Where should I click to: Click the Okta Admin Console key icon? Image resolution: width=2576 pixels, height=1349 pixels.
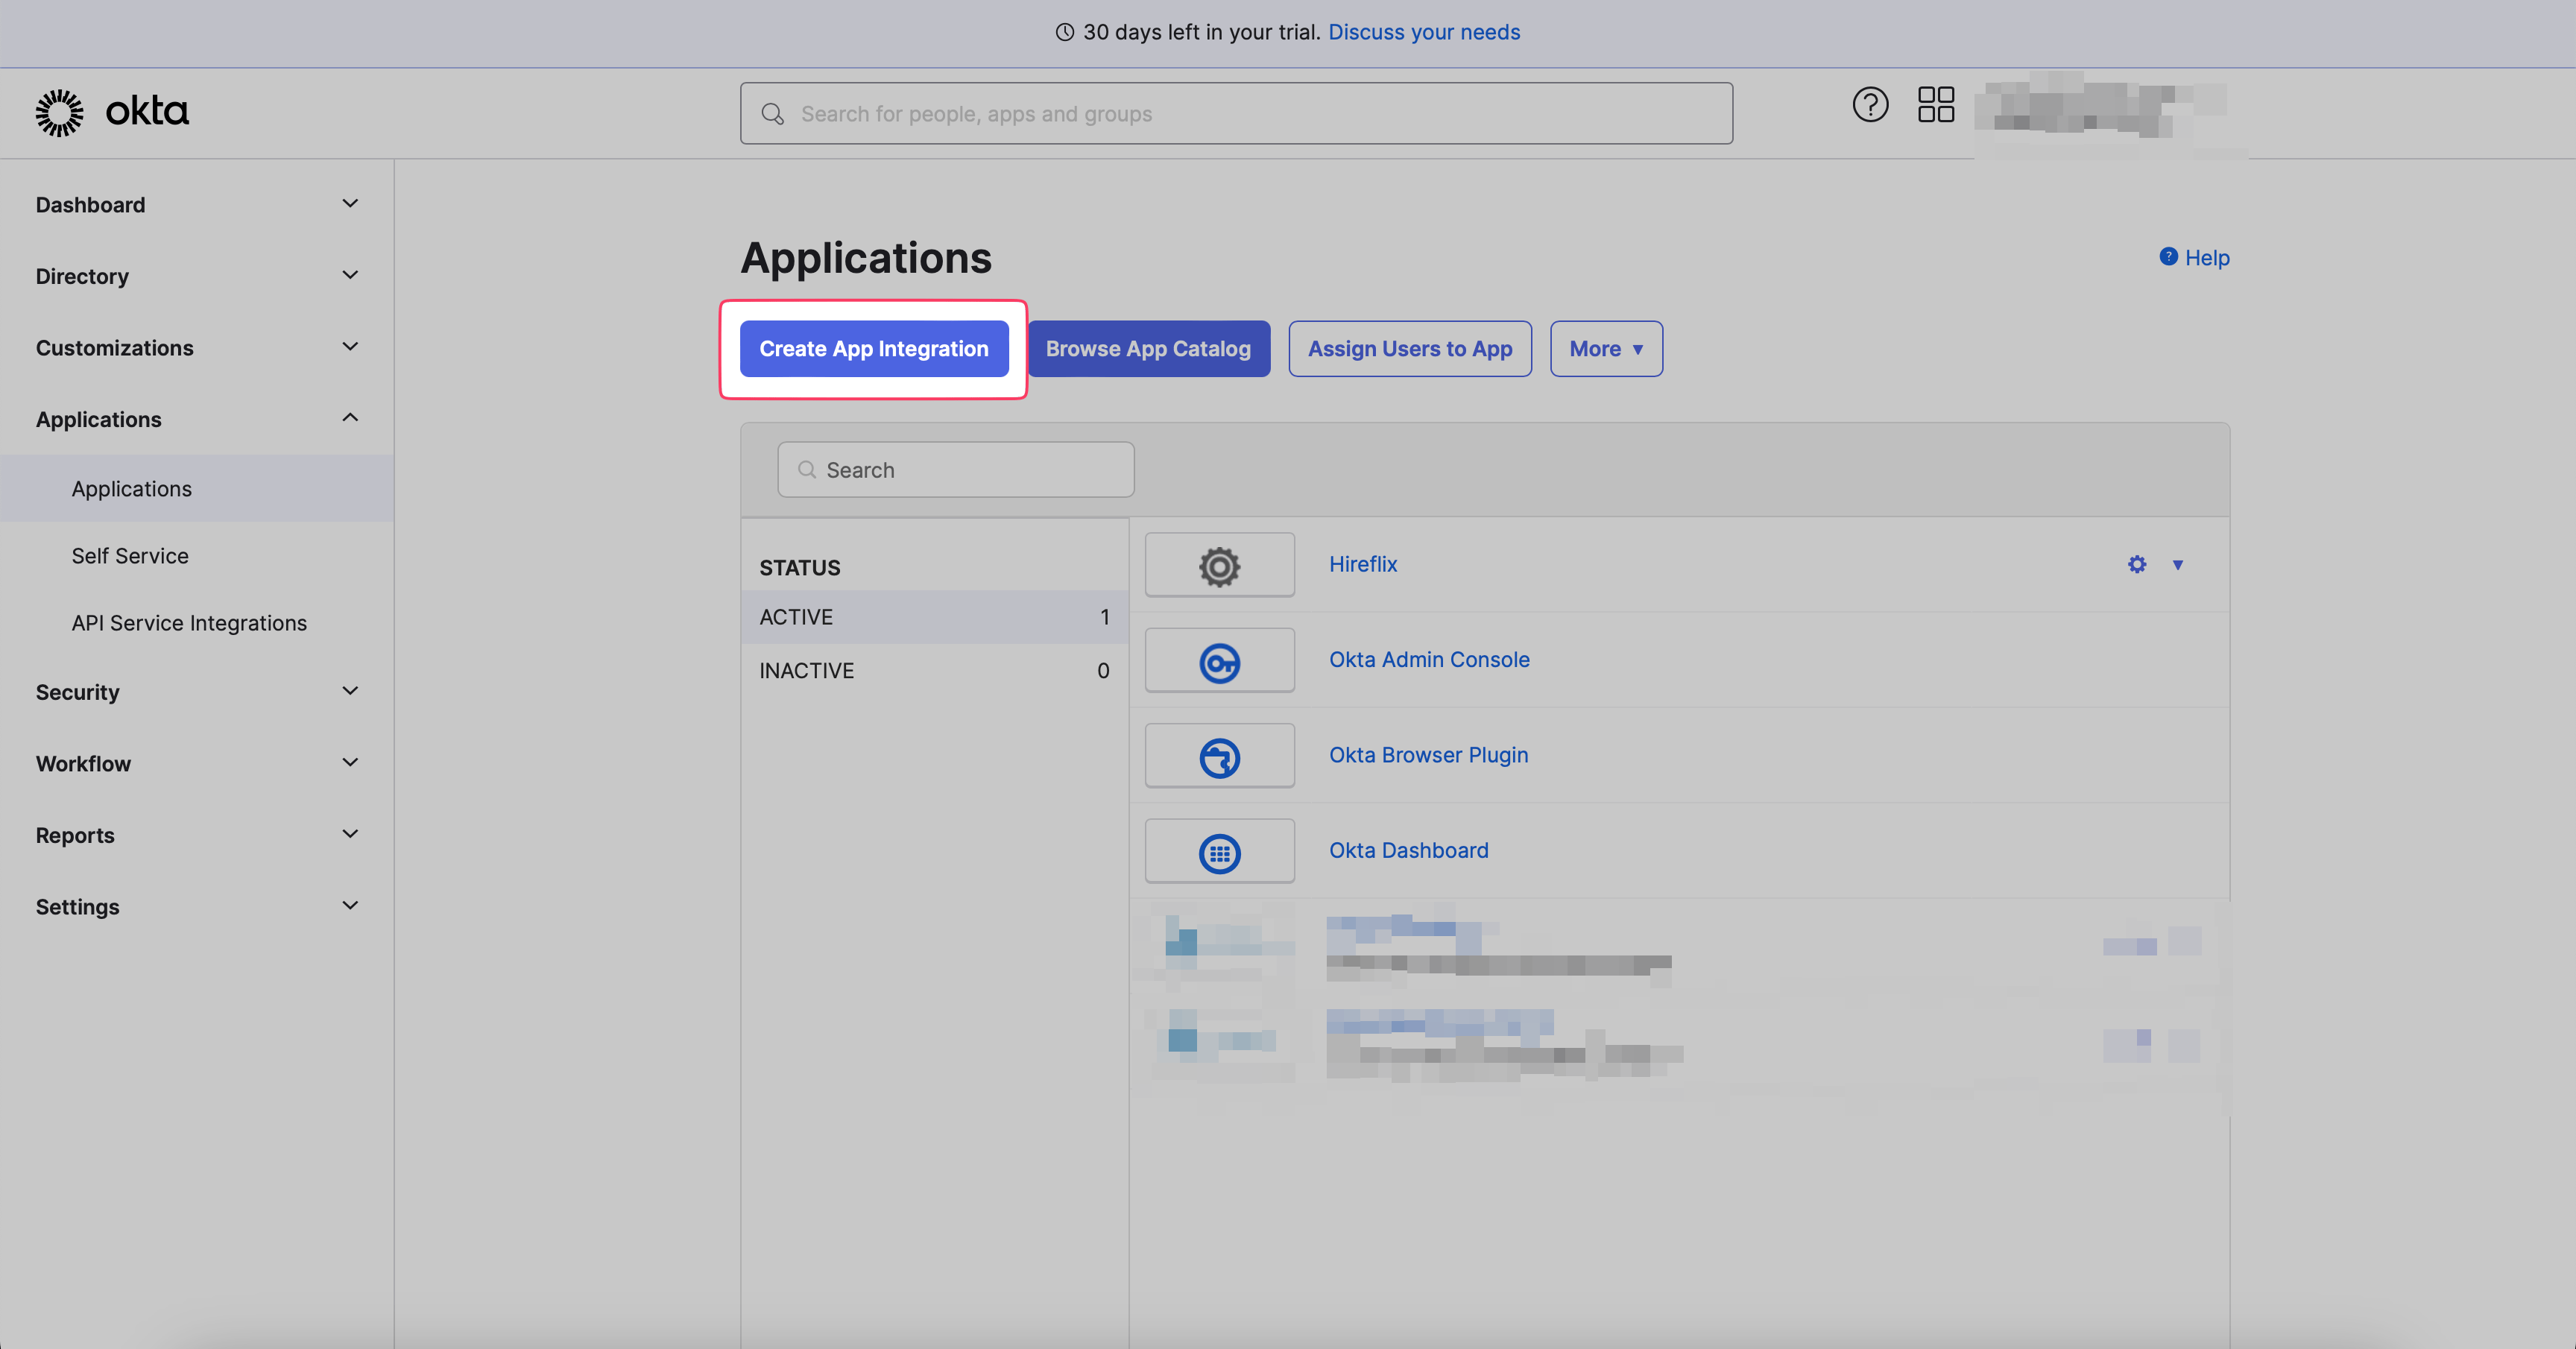(1219, 662)
